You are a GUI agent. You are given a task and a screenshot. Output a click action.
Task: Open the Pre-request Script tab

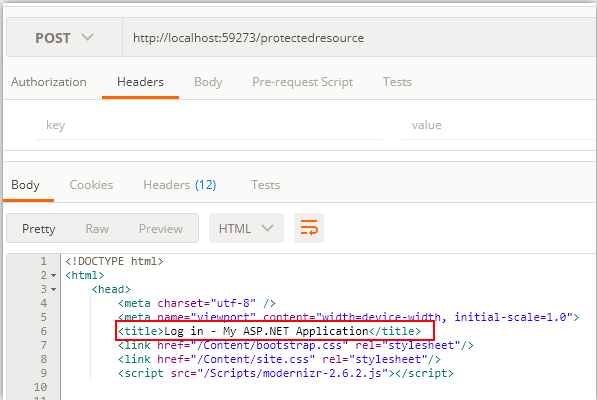tap(303, 82)
